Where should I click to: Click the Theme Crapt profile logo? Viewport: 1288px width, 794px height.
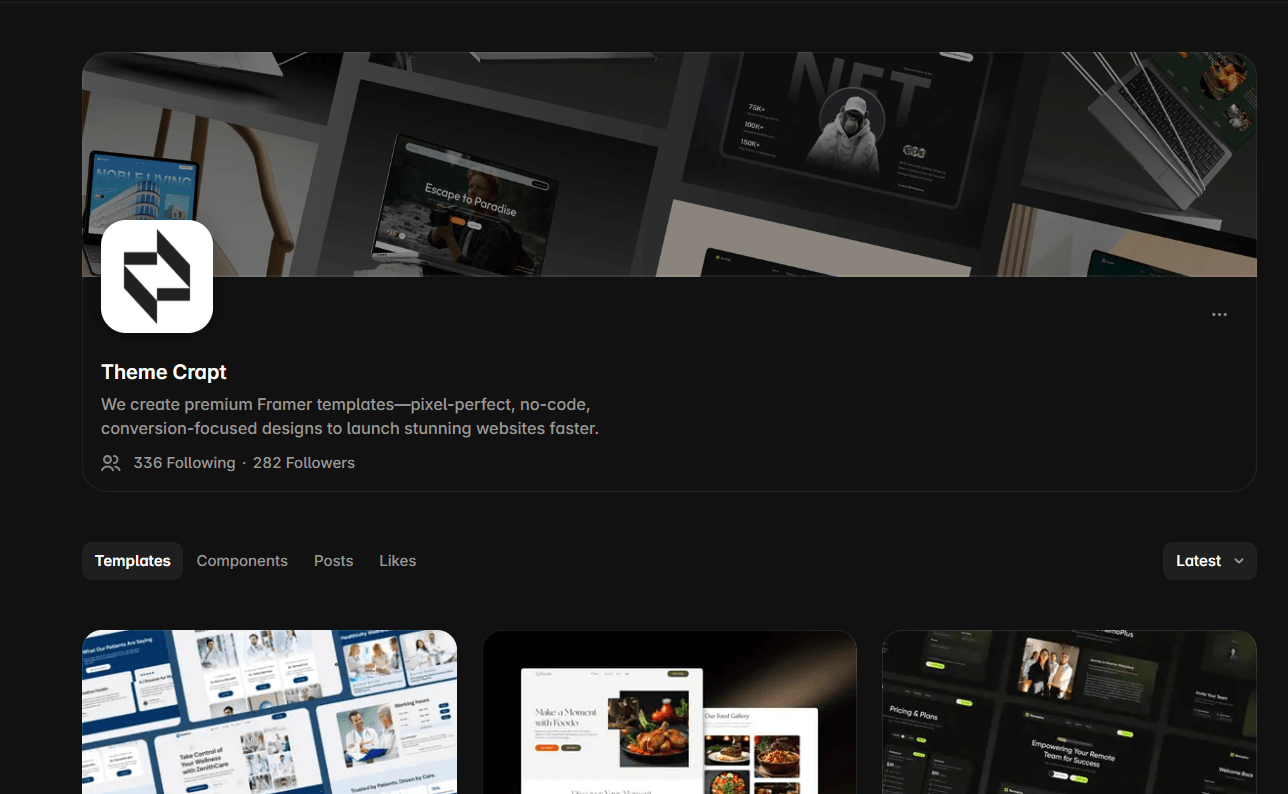tap(157, 276)
